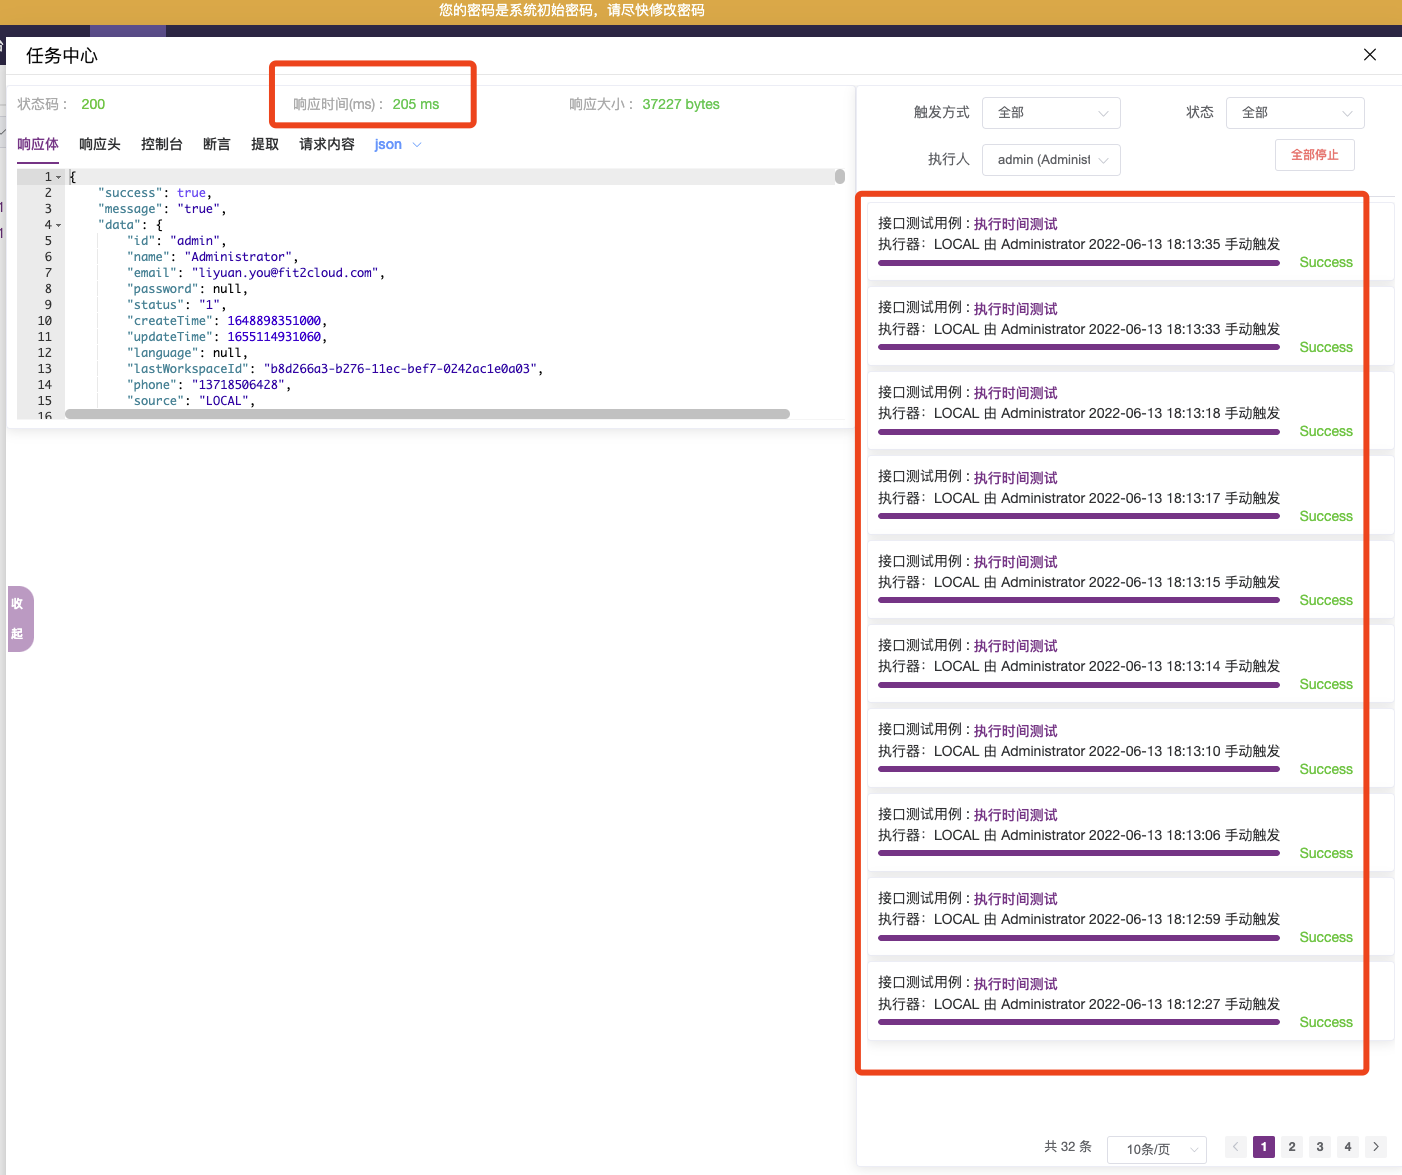This screenshot has height=1175, width=1402.
Task: Switch to the 控制台 tab
Action: (x=162, y=144)
